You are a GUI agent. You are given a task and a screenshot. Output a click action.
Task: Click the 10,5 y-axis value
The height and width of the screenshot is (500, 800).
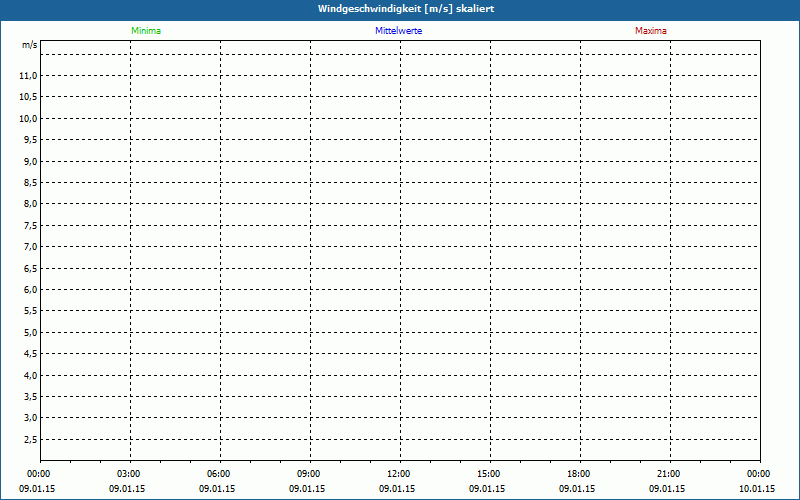click(x=28, y=97)
